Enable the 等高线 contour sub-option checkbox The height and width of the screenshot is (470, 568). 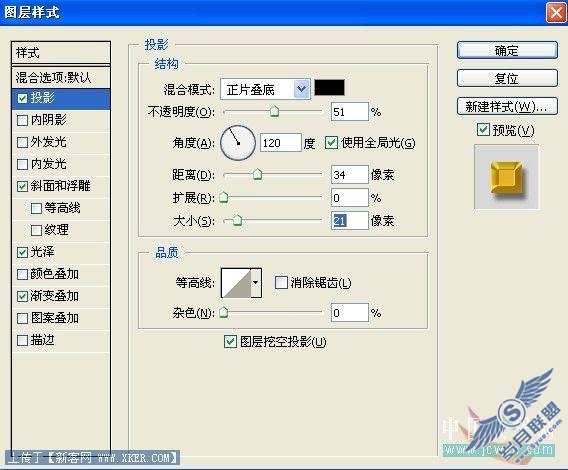[36, 208]
